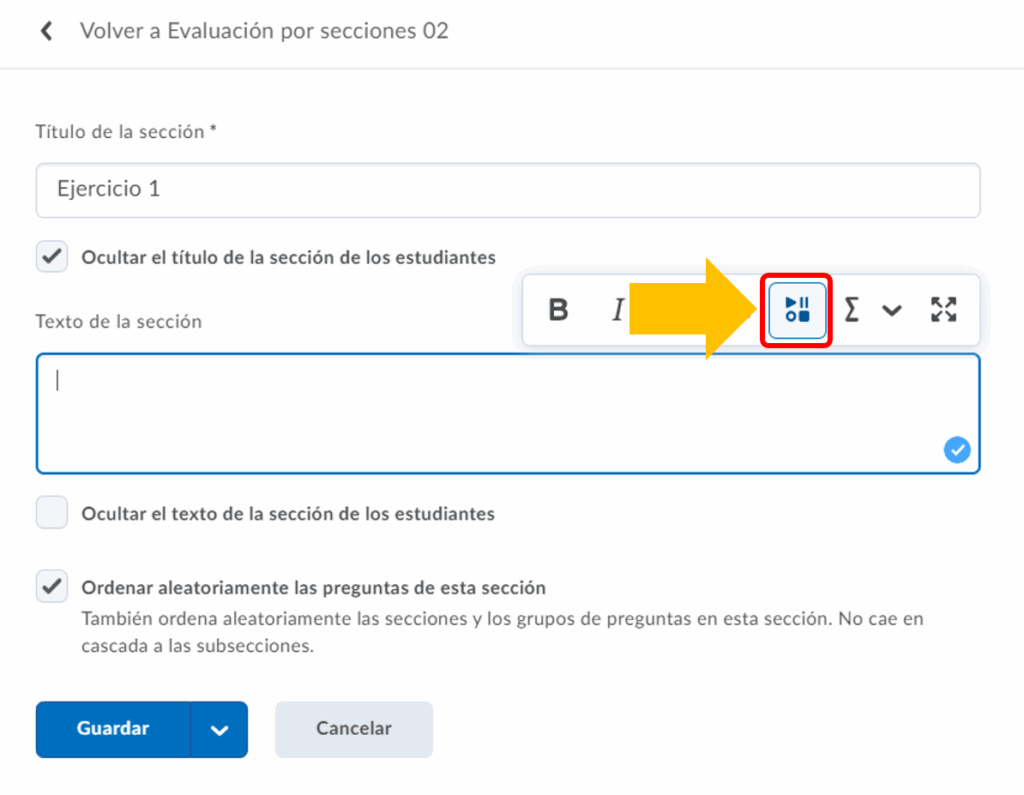The height and width of the screenshot is (795, 1024).
Task: Switch editor to fullscreen mode
Action: click(943, 310)
